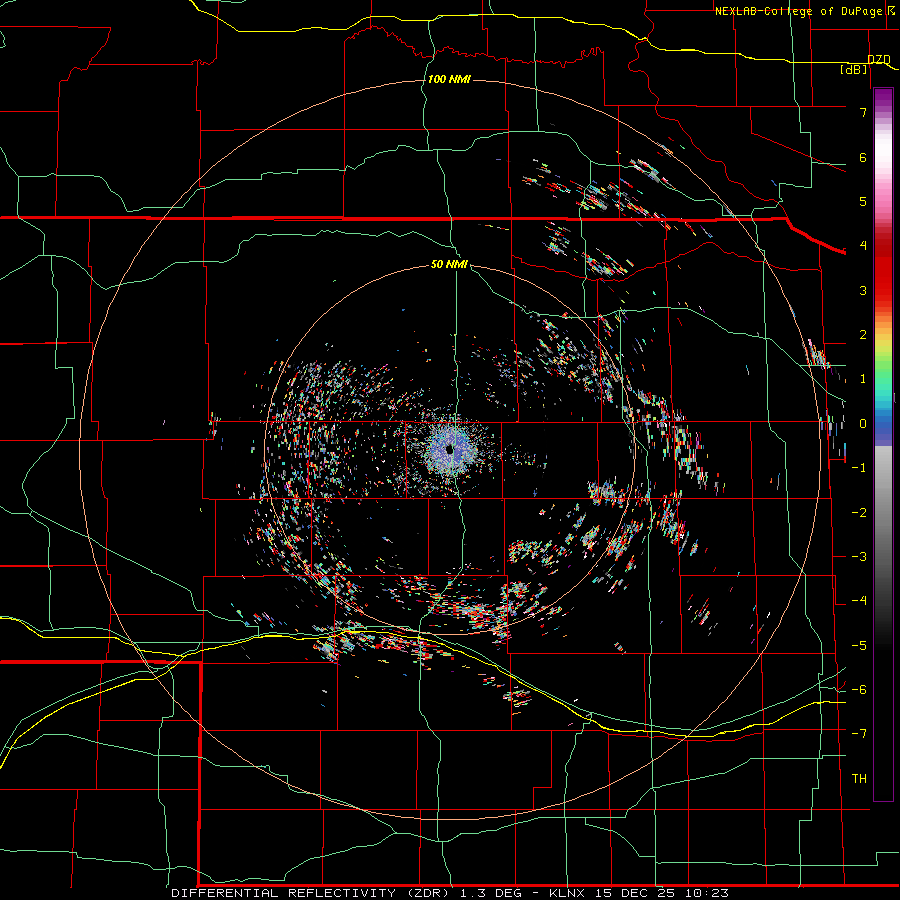Click the 6 value on color scale

click(x=863, y=157)
